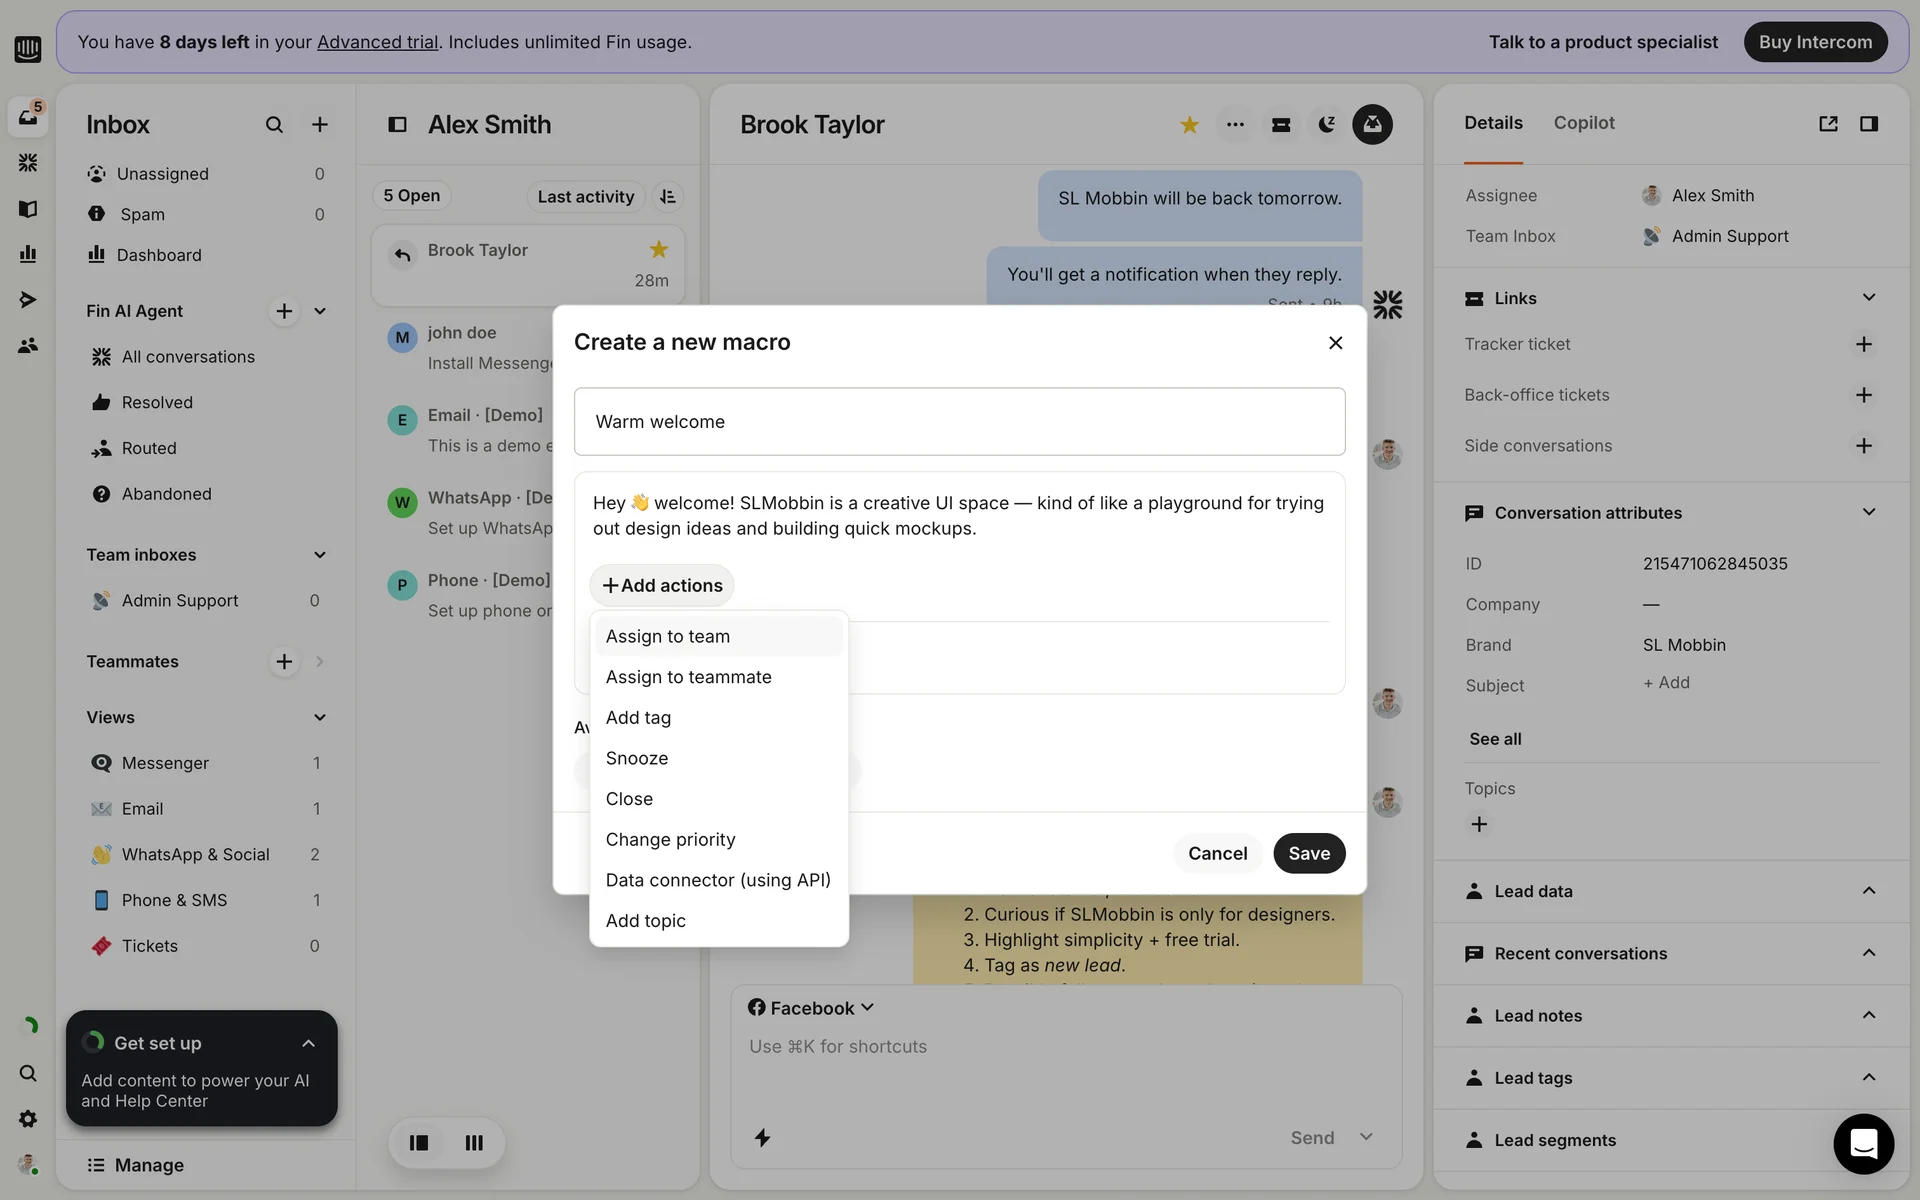This screenshot has width=1920, height=1200.
Task: Click the Warm welcome title field
Action: point(959,422)
